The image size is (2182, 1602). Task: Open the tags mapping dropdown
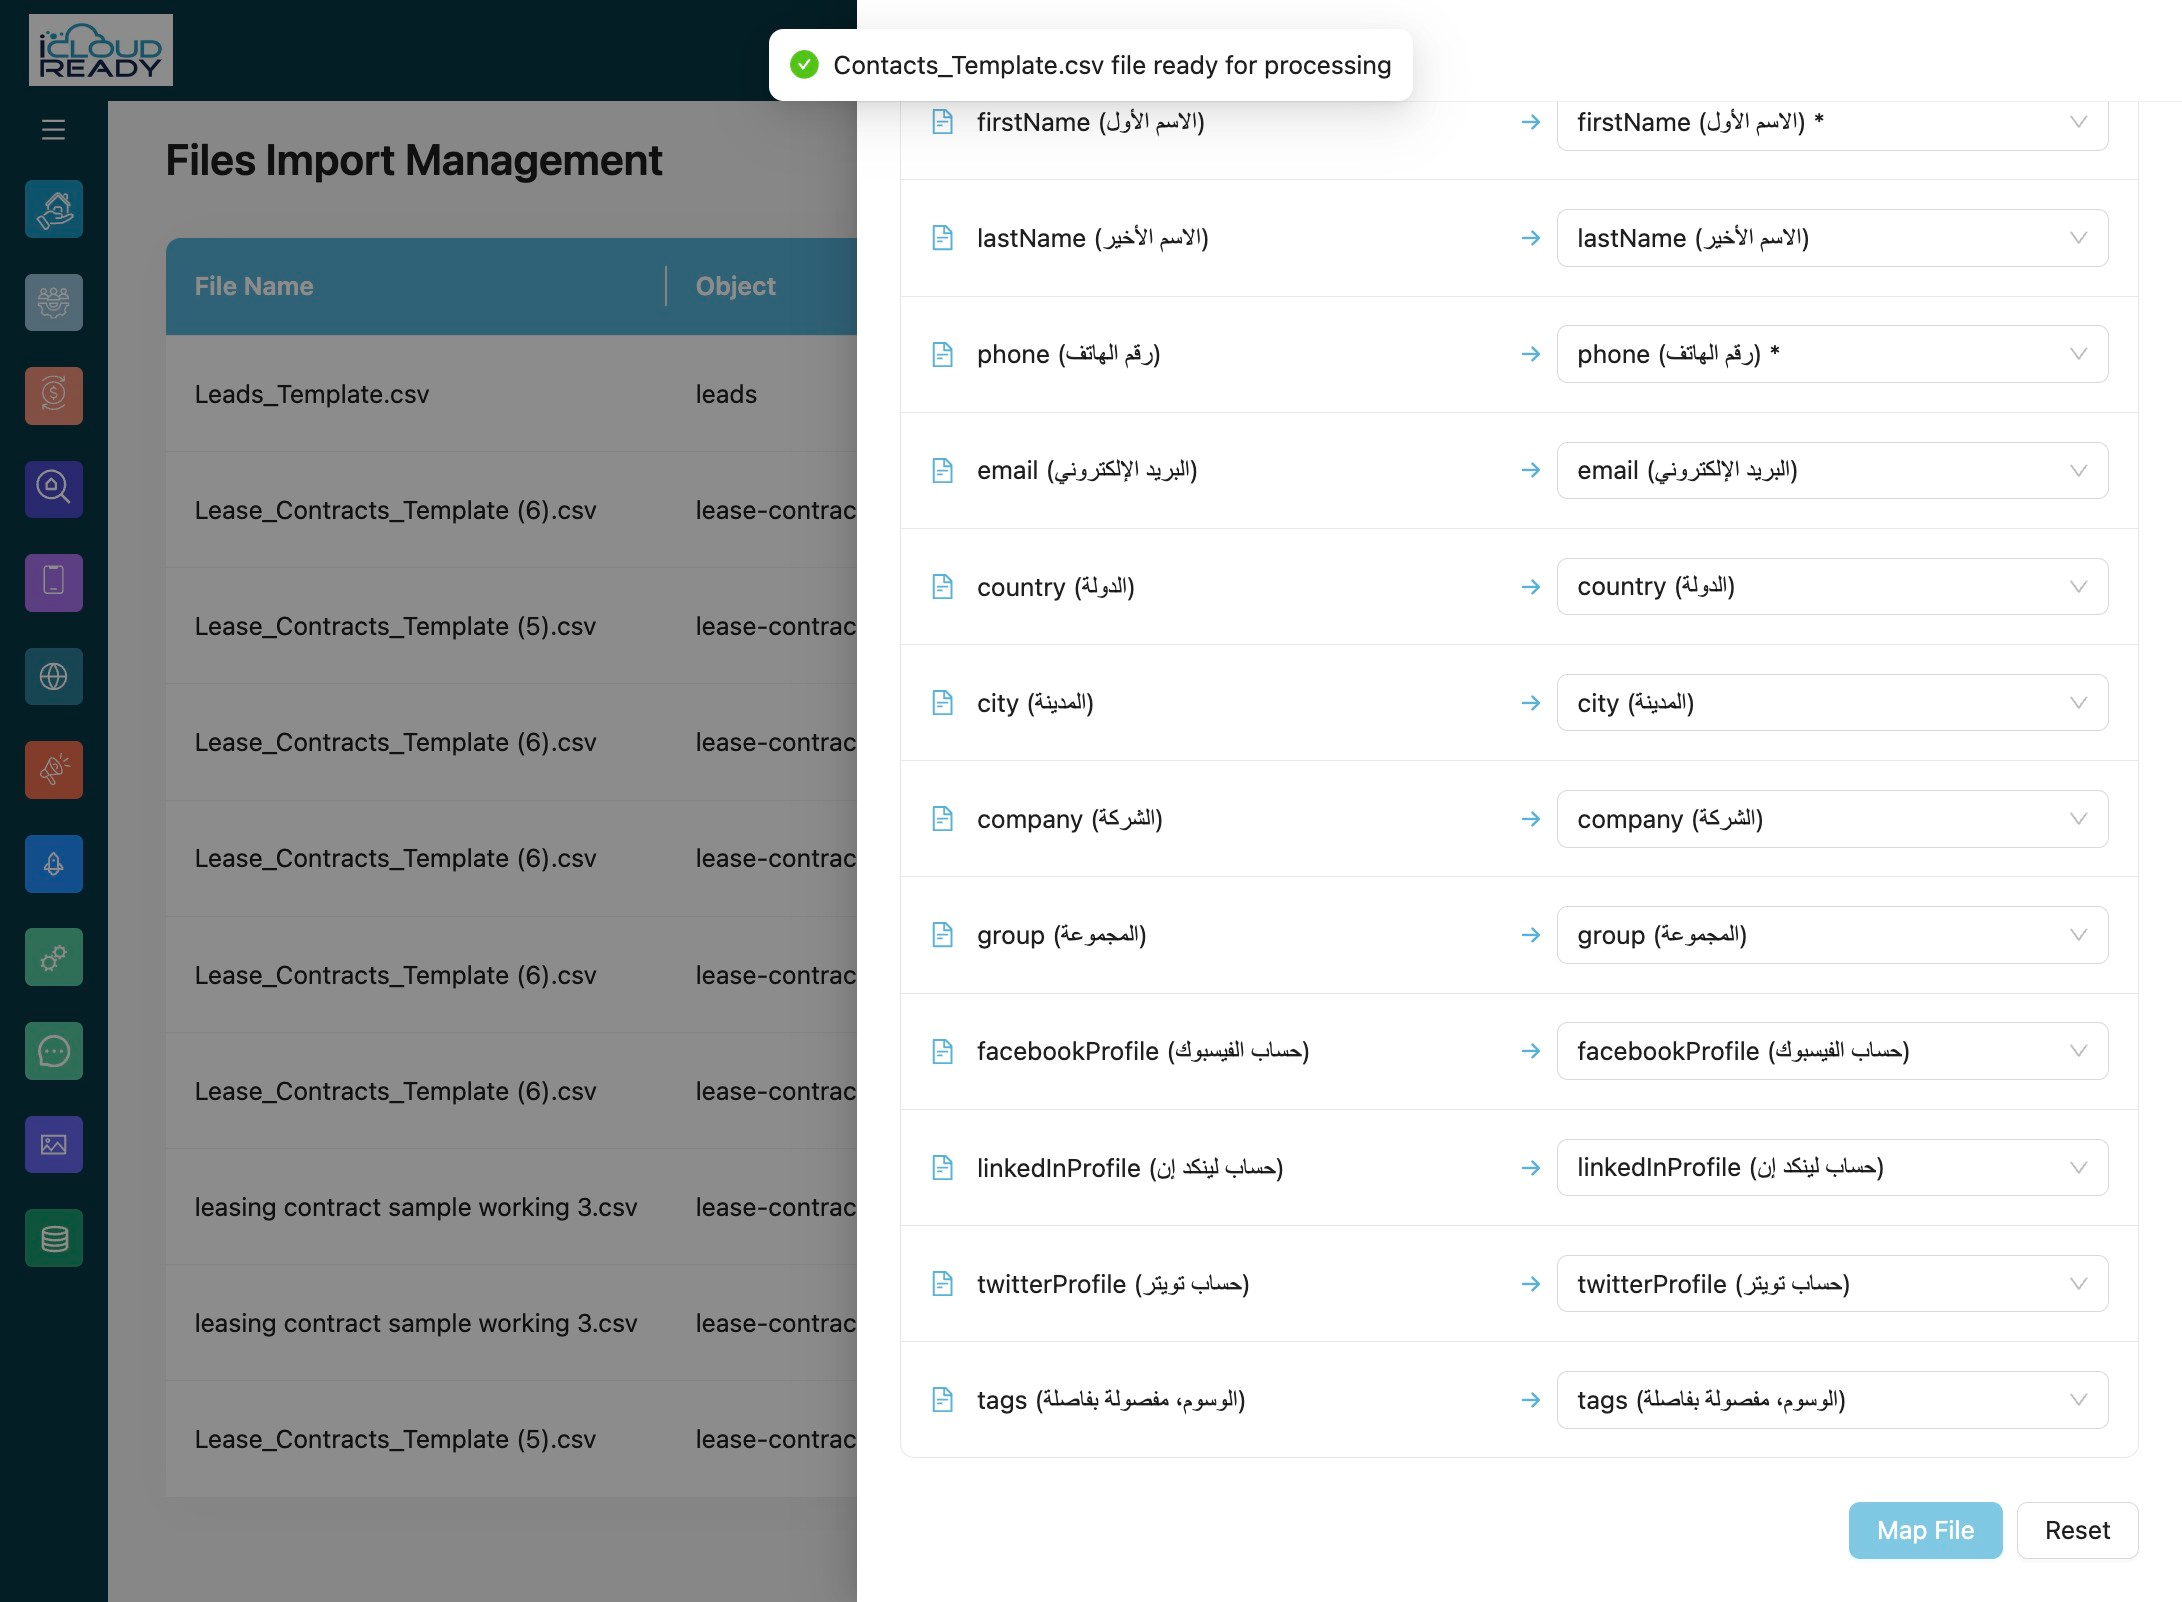tap(1832, 1400)
